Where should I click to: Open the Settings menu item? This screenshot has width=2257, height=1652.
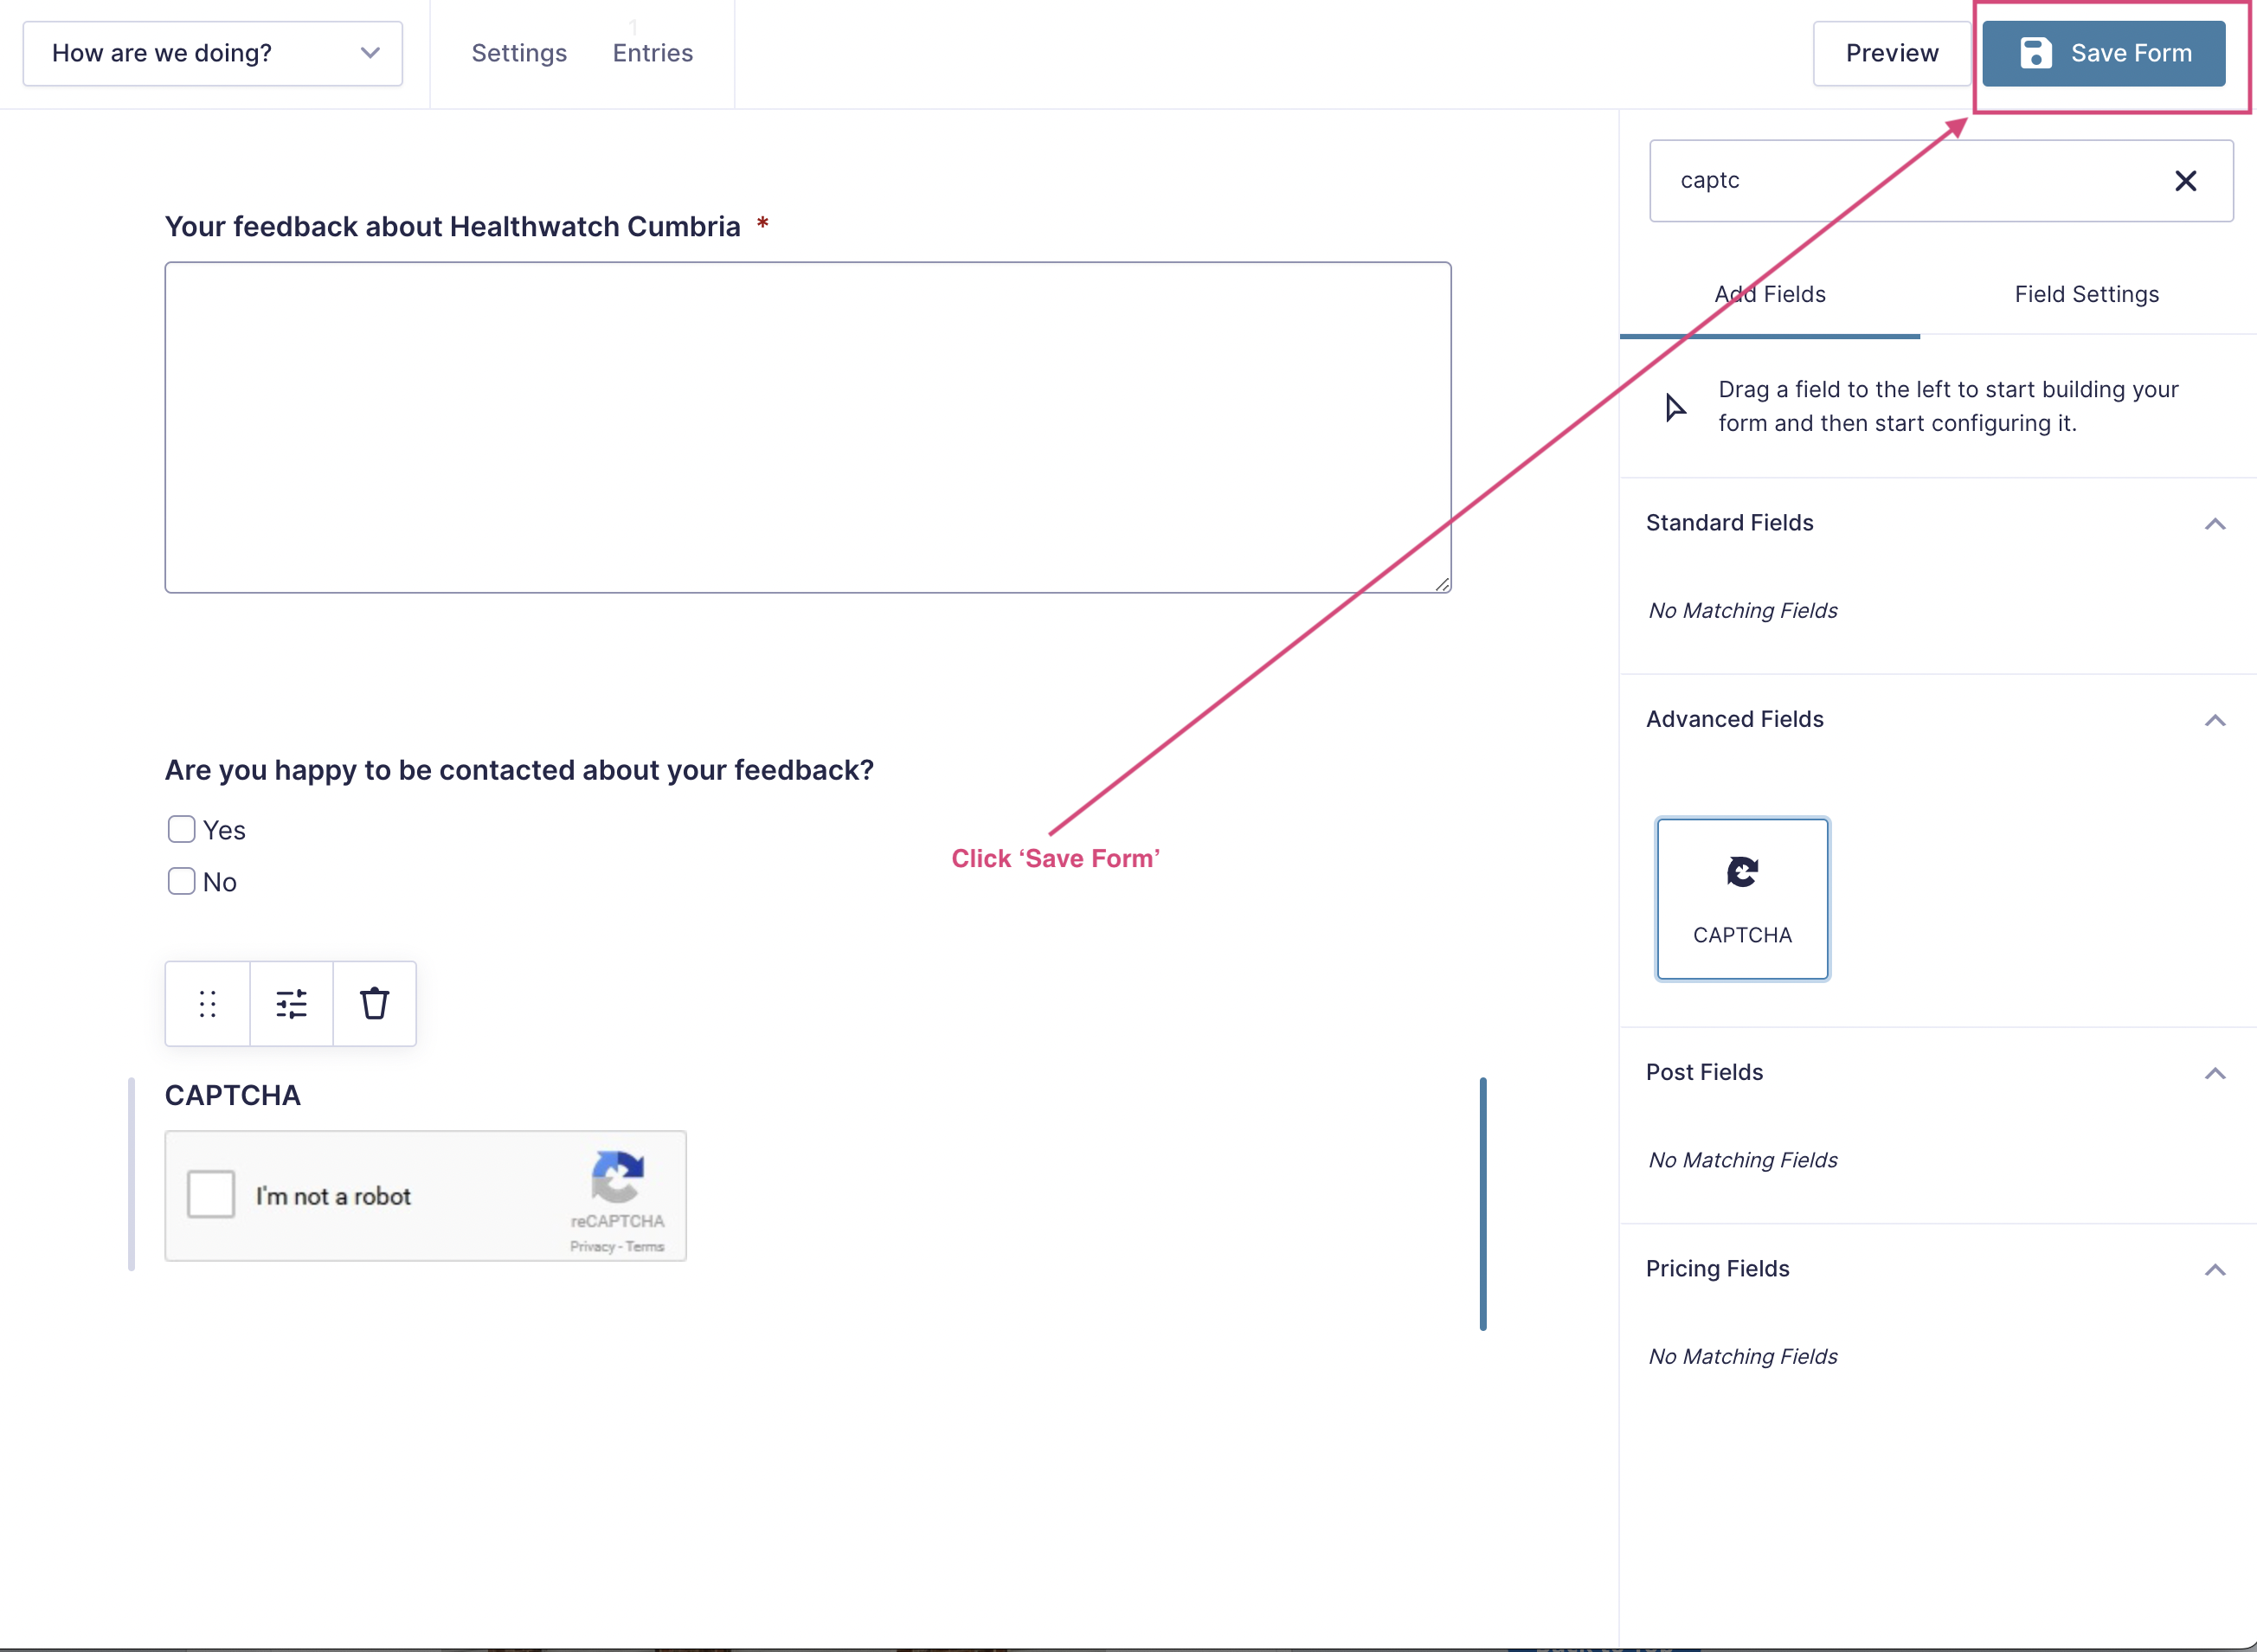(519, 53)
